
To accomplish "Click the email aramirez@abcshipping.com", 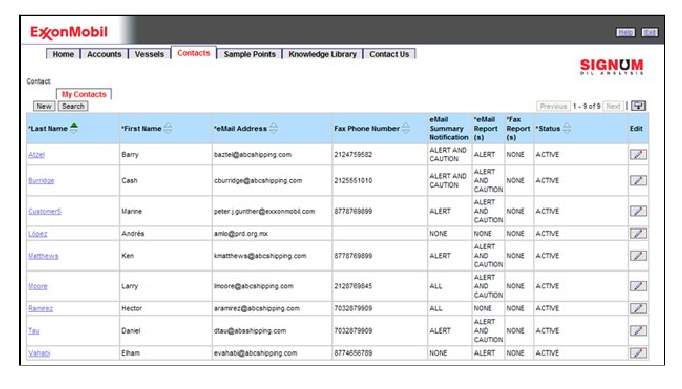I will 257,308.
